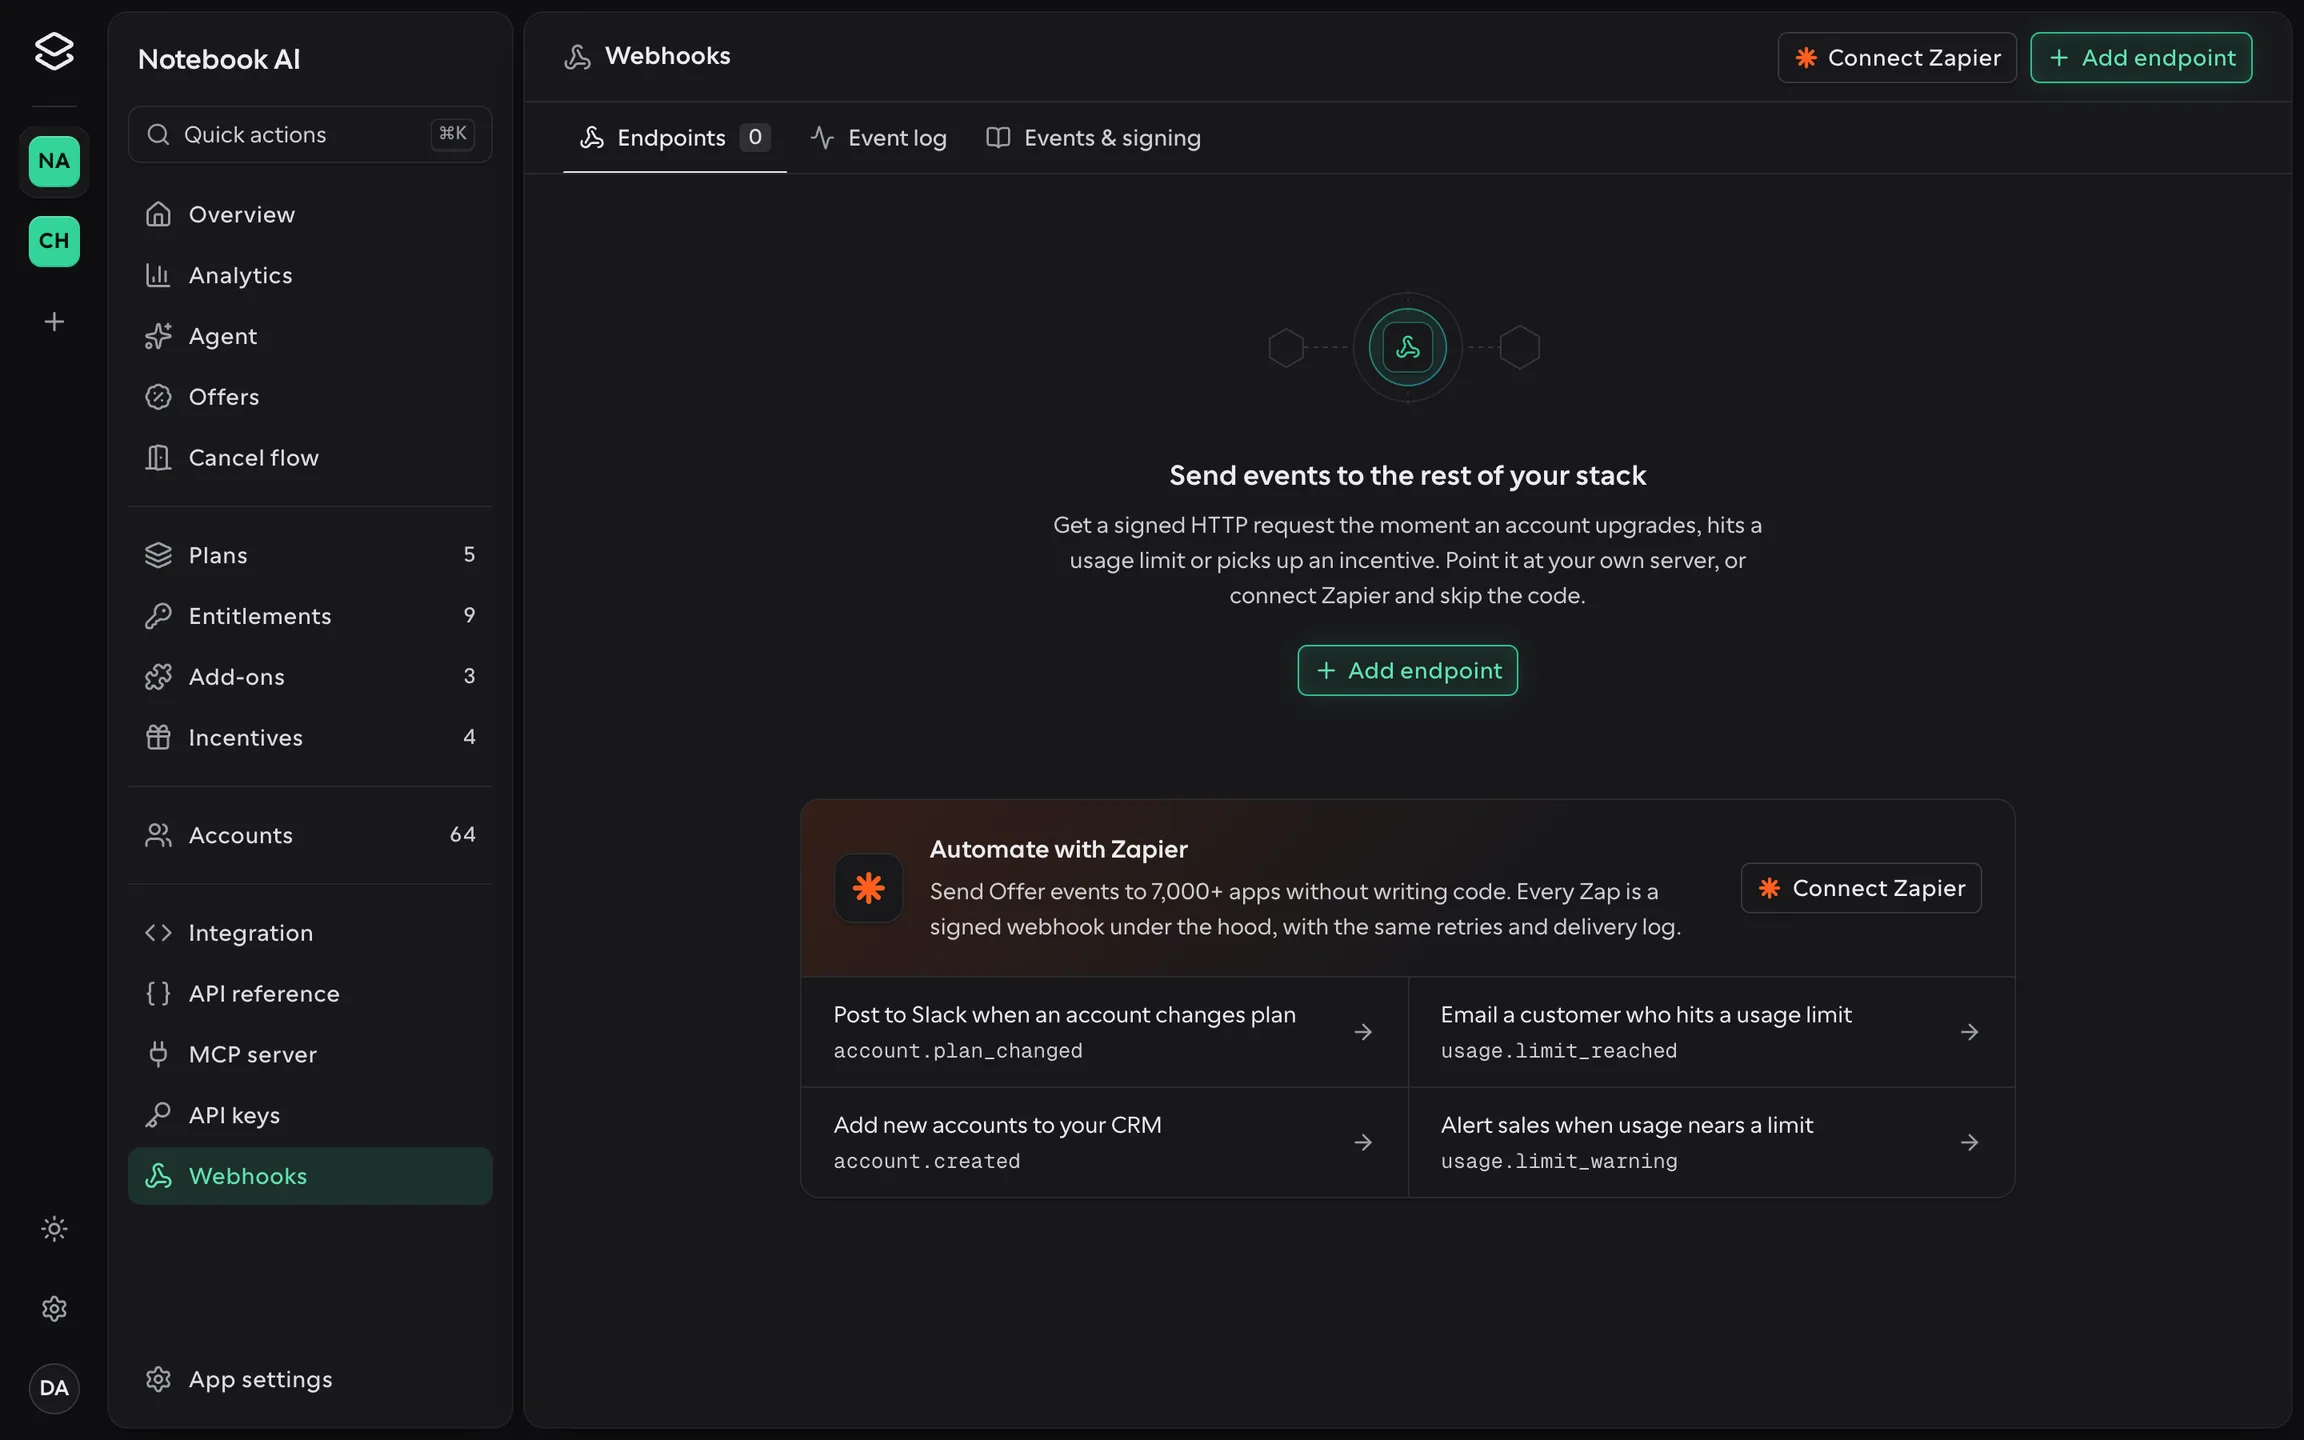Click Connect Zapier in the header
Viewport: 2304px width, 1440px height.
(x=1897, y=58)
